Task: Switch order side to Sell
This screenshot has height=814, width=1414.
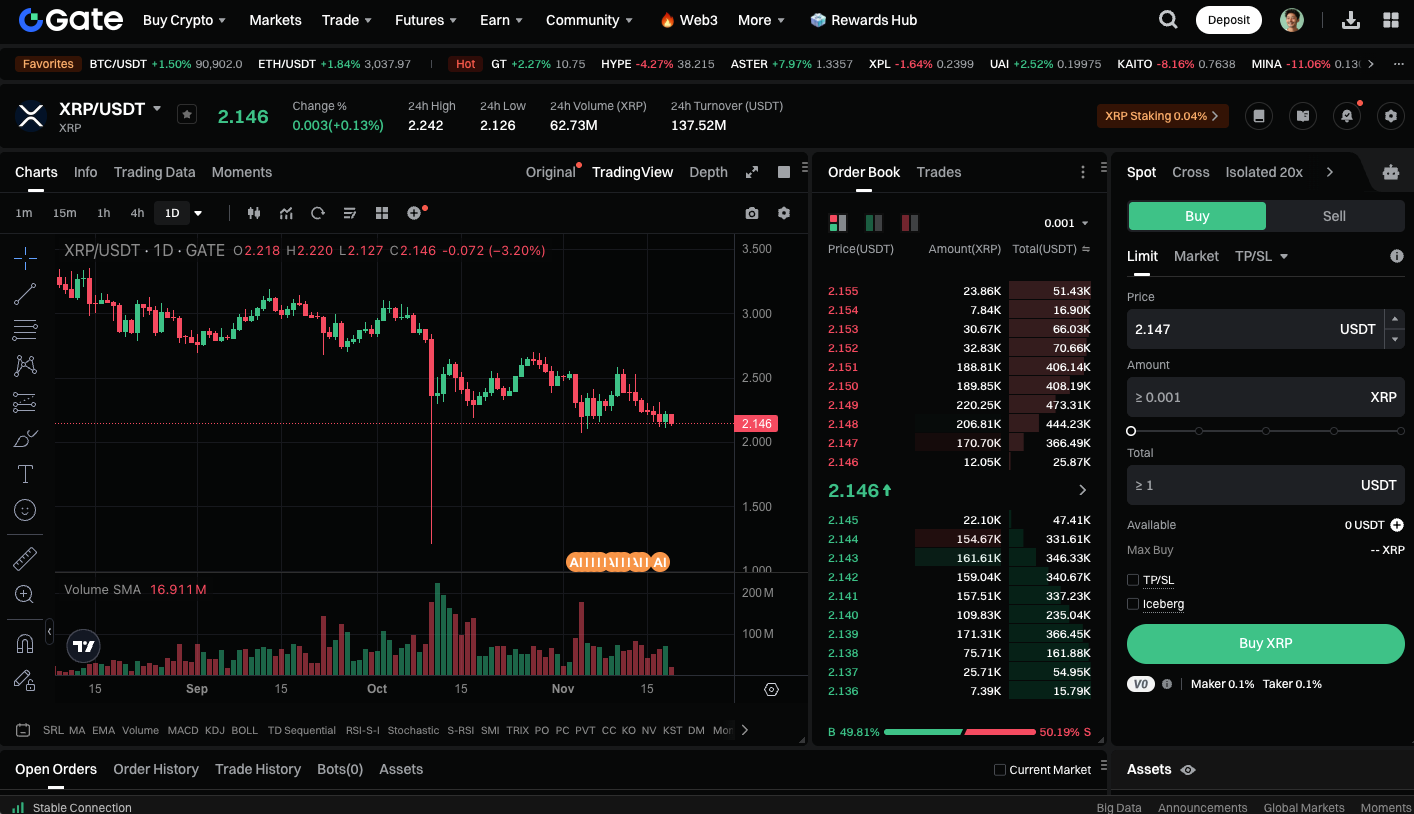Action: [x=1334, y=216]
